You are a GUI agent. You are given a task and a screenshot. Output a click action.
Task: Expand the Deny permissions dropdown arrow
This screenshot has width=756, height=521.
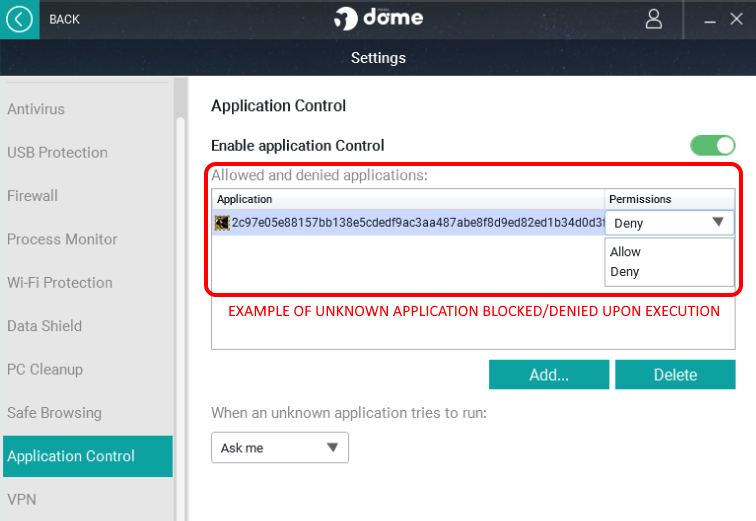click(718, 223)
